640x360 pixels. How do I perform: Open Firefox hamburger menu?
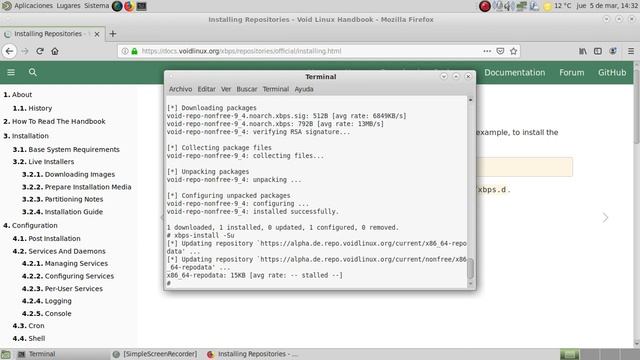click(x=631, y=51)
